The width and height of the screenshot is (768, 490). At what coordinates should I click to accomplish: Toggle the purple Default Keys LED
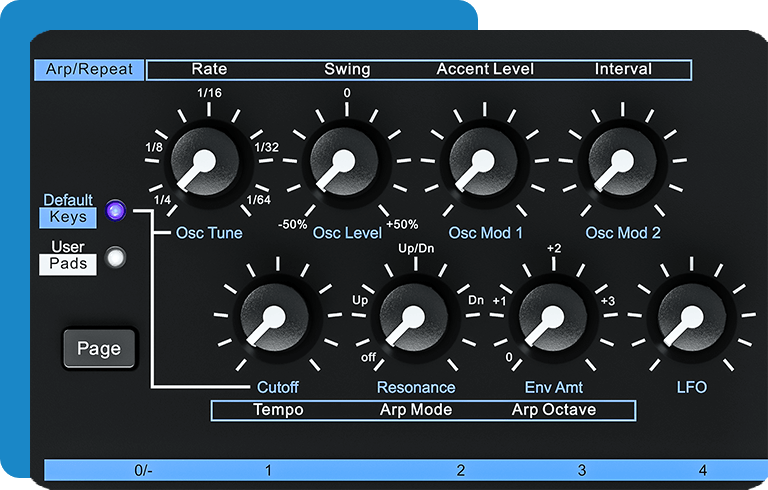116,211
